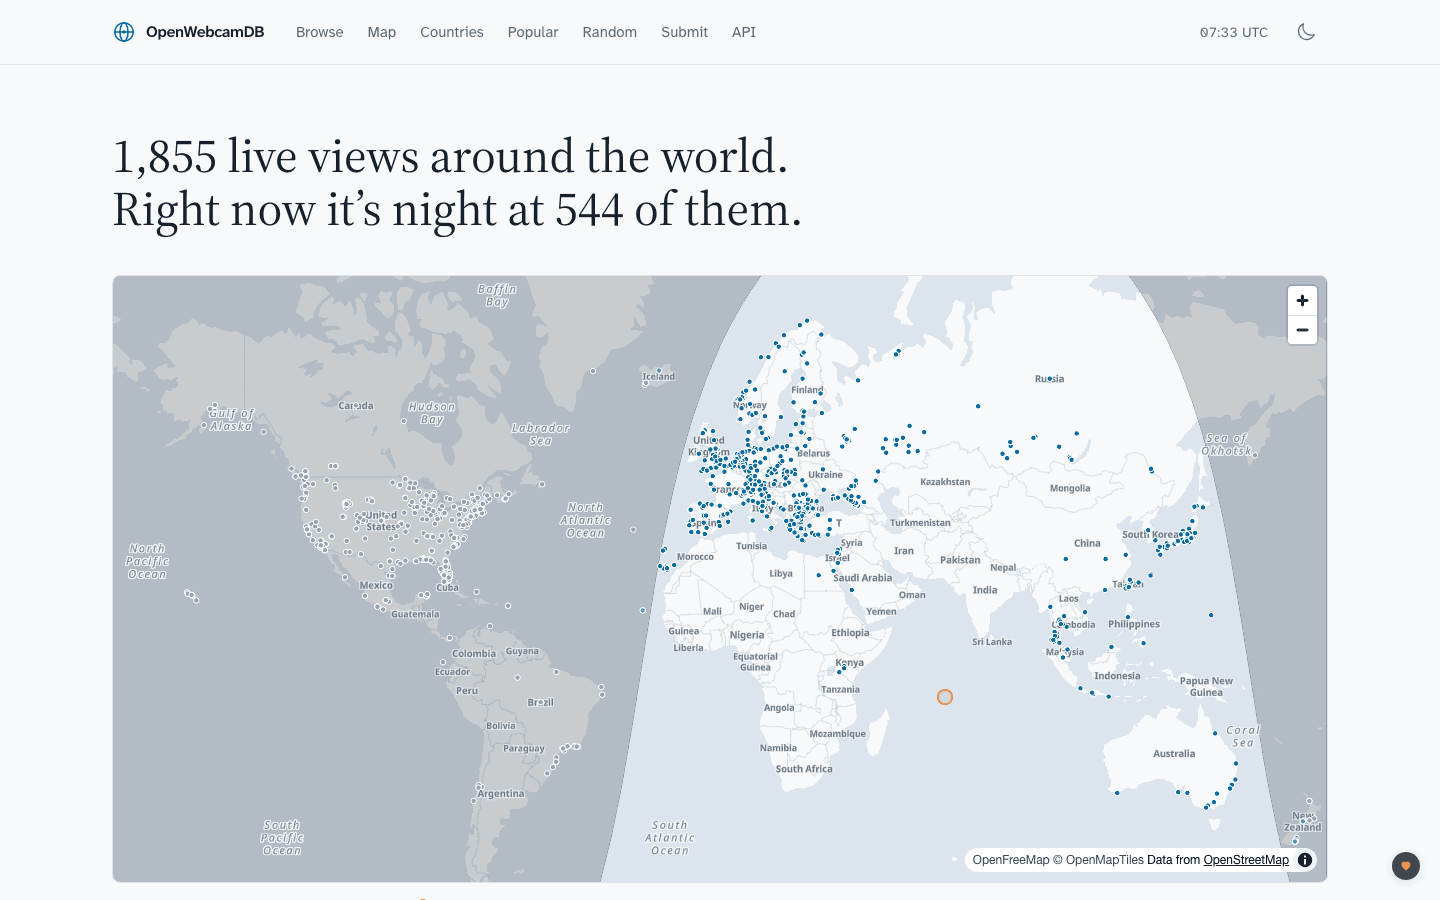Viewport: 1440px width, 900px height.
Task: Click the Philippines label on the map
Action: coord(1134,624)
